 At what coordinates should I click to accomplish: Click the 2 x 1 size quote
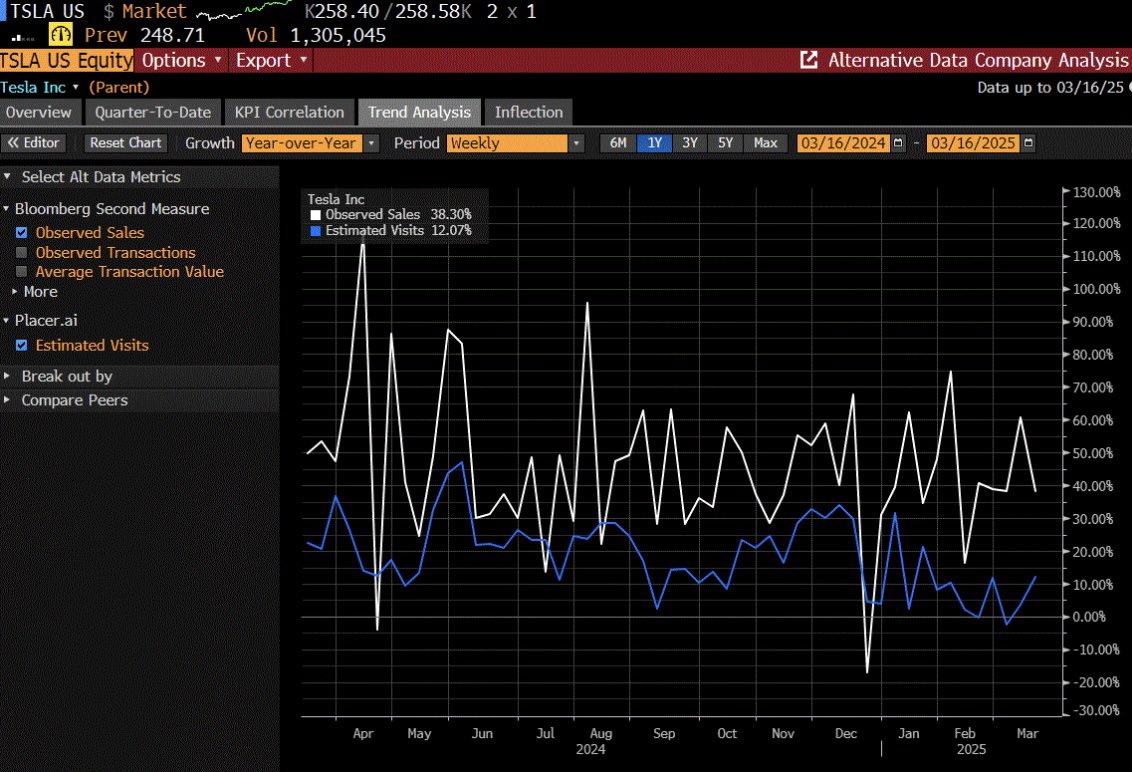point(511,12)
